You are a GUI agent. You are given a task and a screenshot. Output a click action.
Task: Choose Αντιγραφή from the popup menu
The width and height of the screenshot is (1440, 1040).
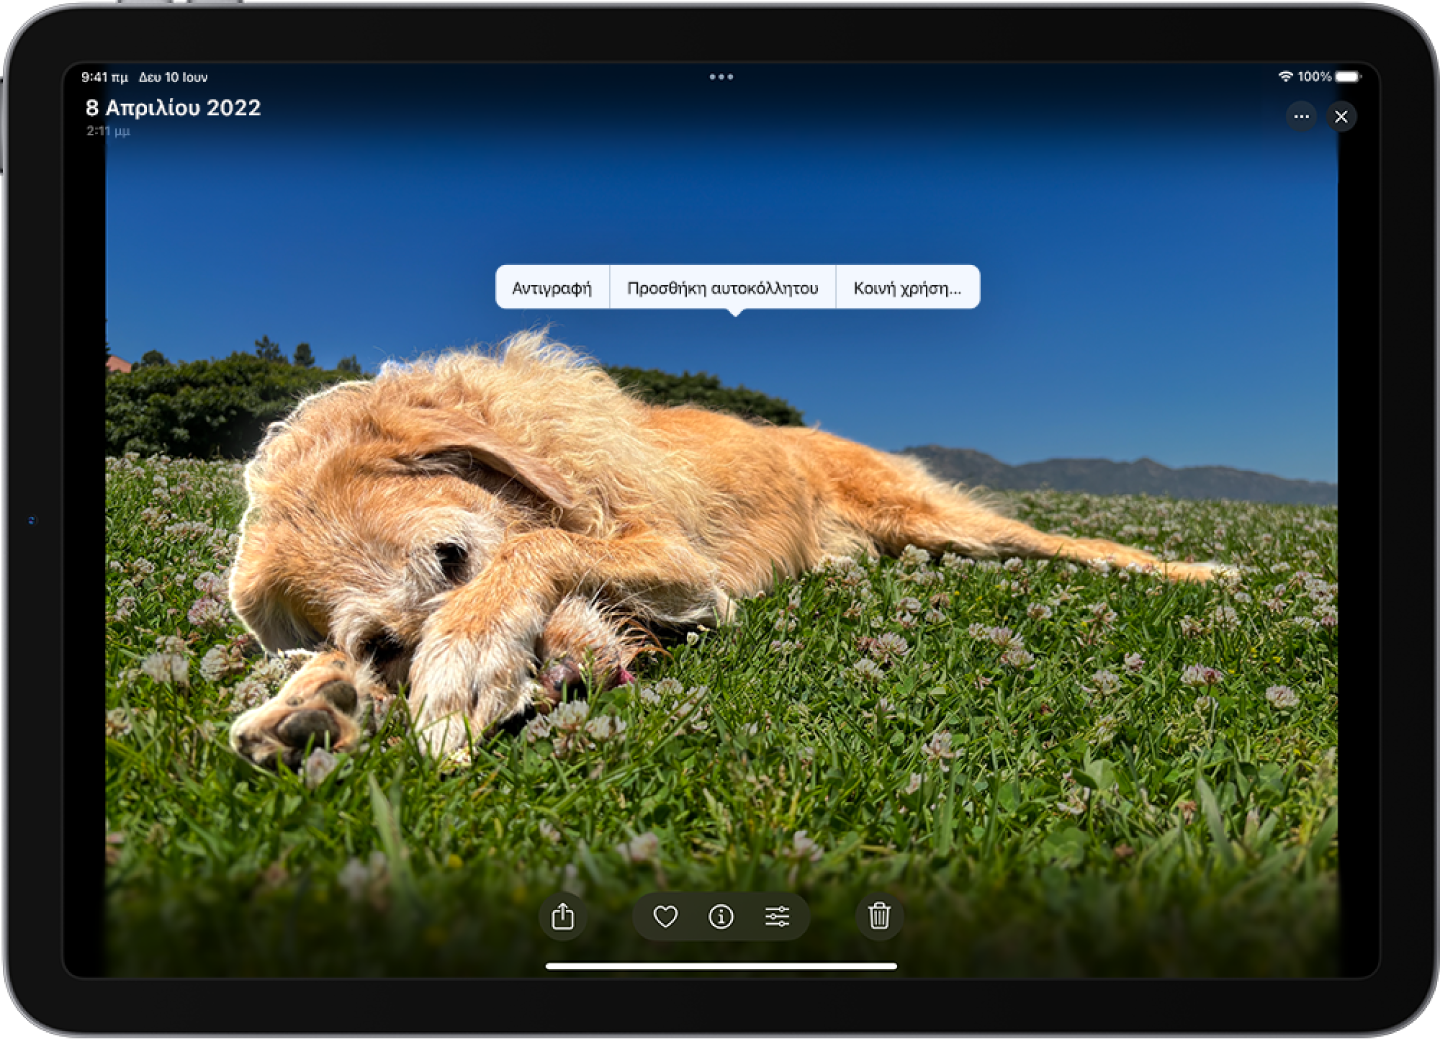(x=552, y=288)
